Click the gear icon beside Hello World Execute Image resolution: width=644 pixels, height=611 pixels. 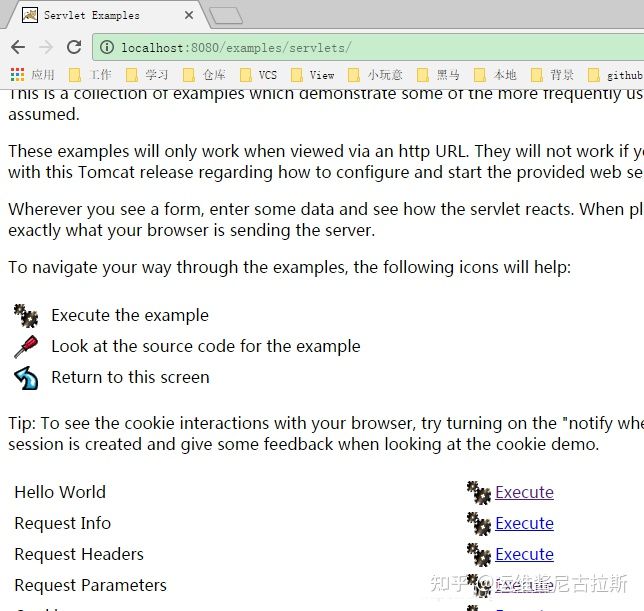pyautogui.click(x=478, y=492)
